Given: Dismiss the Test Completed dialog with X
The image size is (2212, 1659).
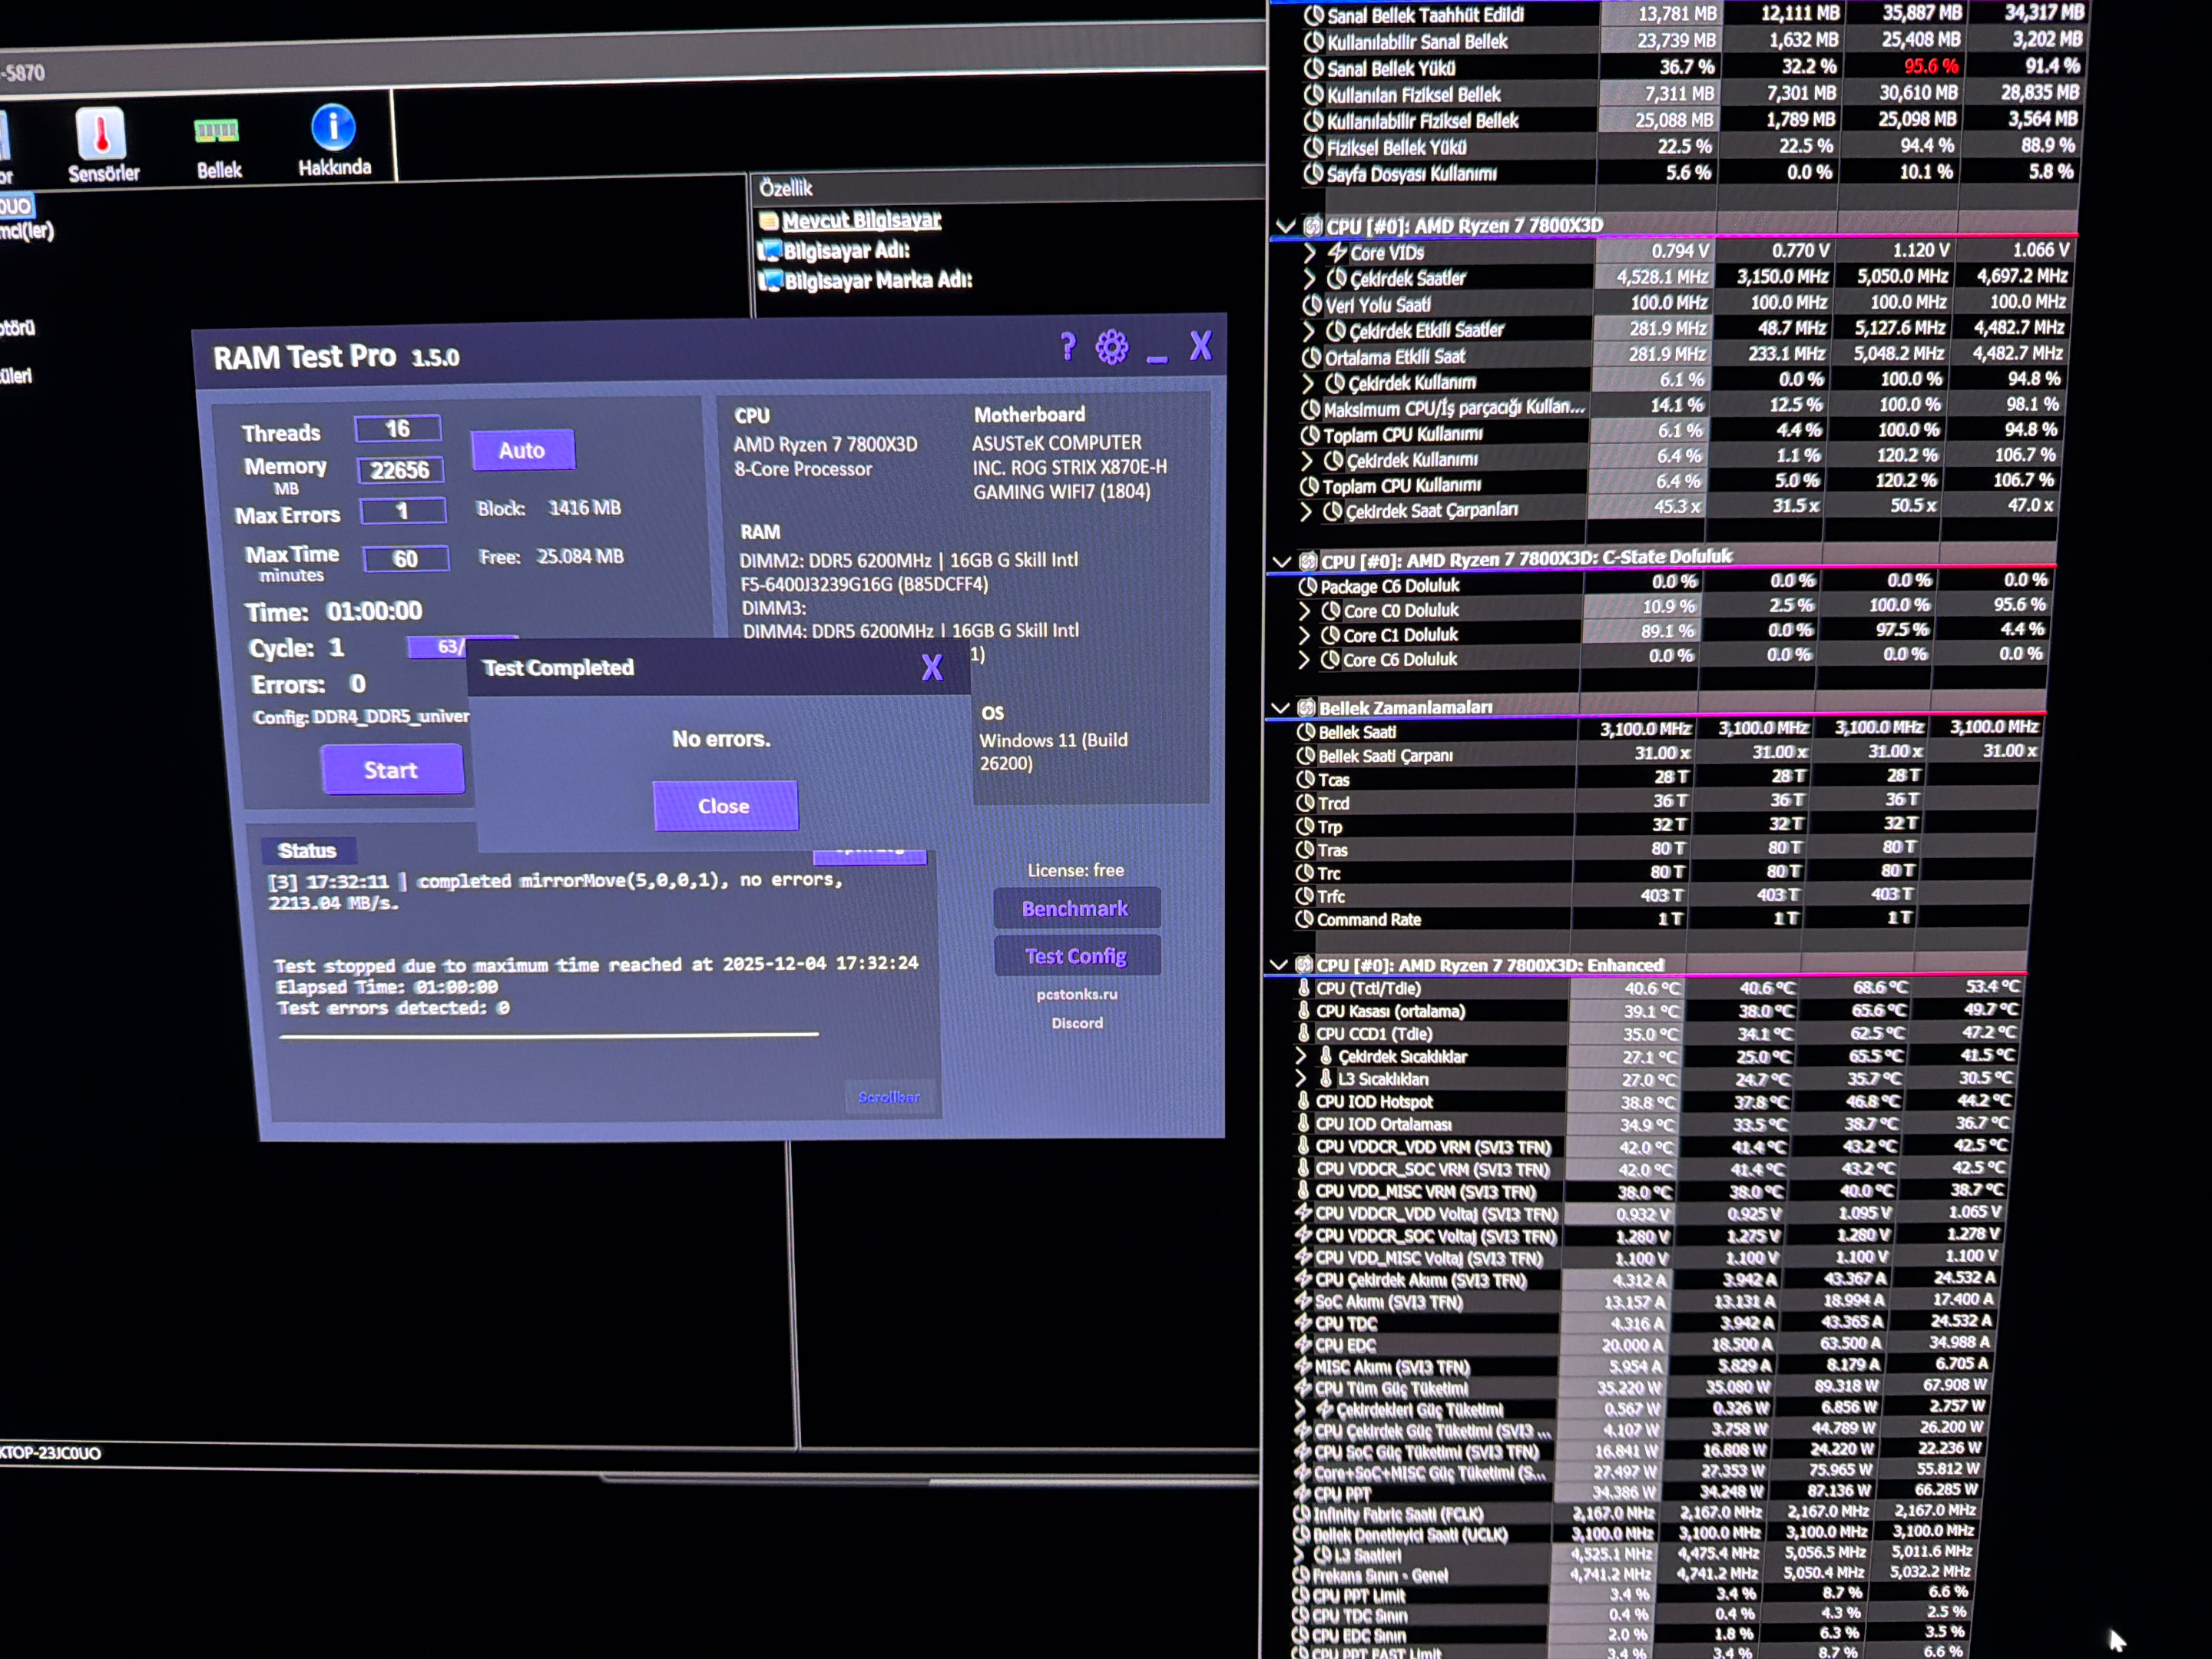Looking at the screenshot, I should tap(932, 667).
